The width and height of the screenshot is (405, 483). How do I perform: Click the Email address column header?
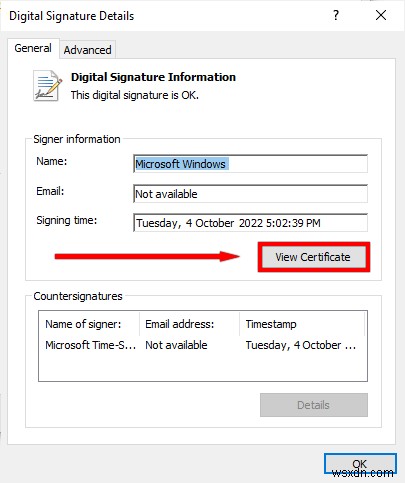pyautogui.click(x=189, y=324)
